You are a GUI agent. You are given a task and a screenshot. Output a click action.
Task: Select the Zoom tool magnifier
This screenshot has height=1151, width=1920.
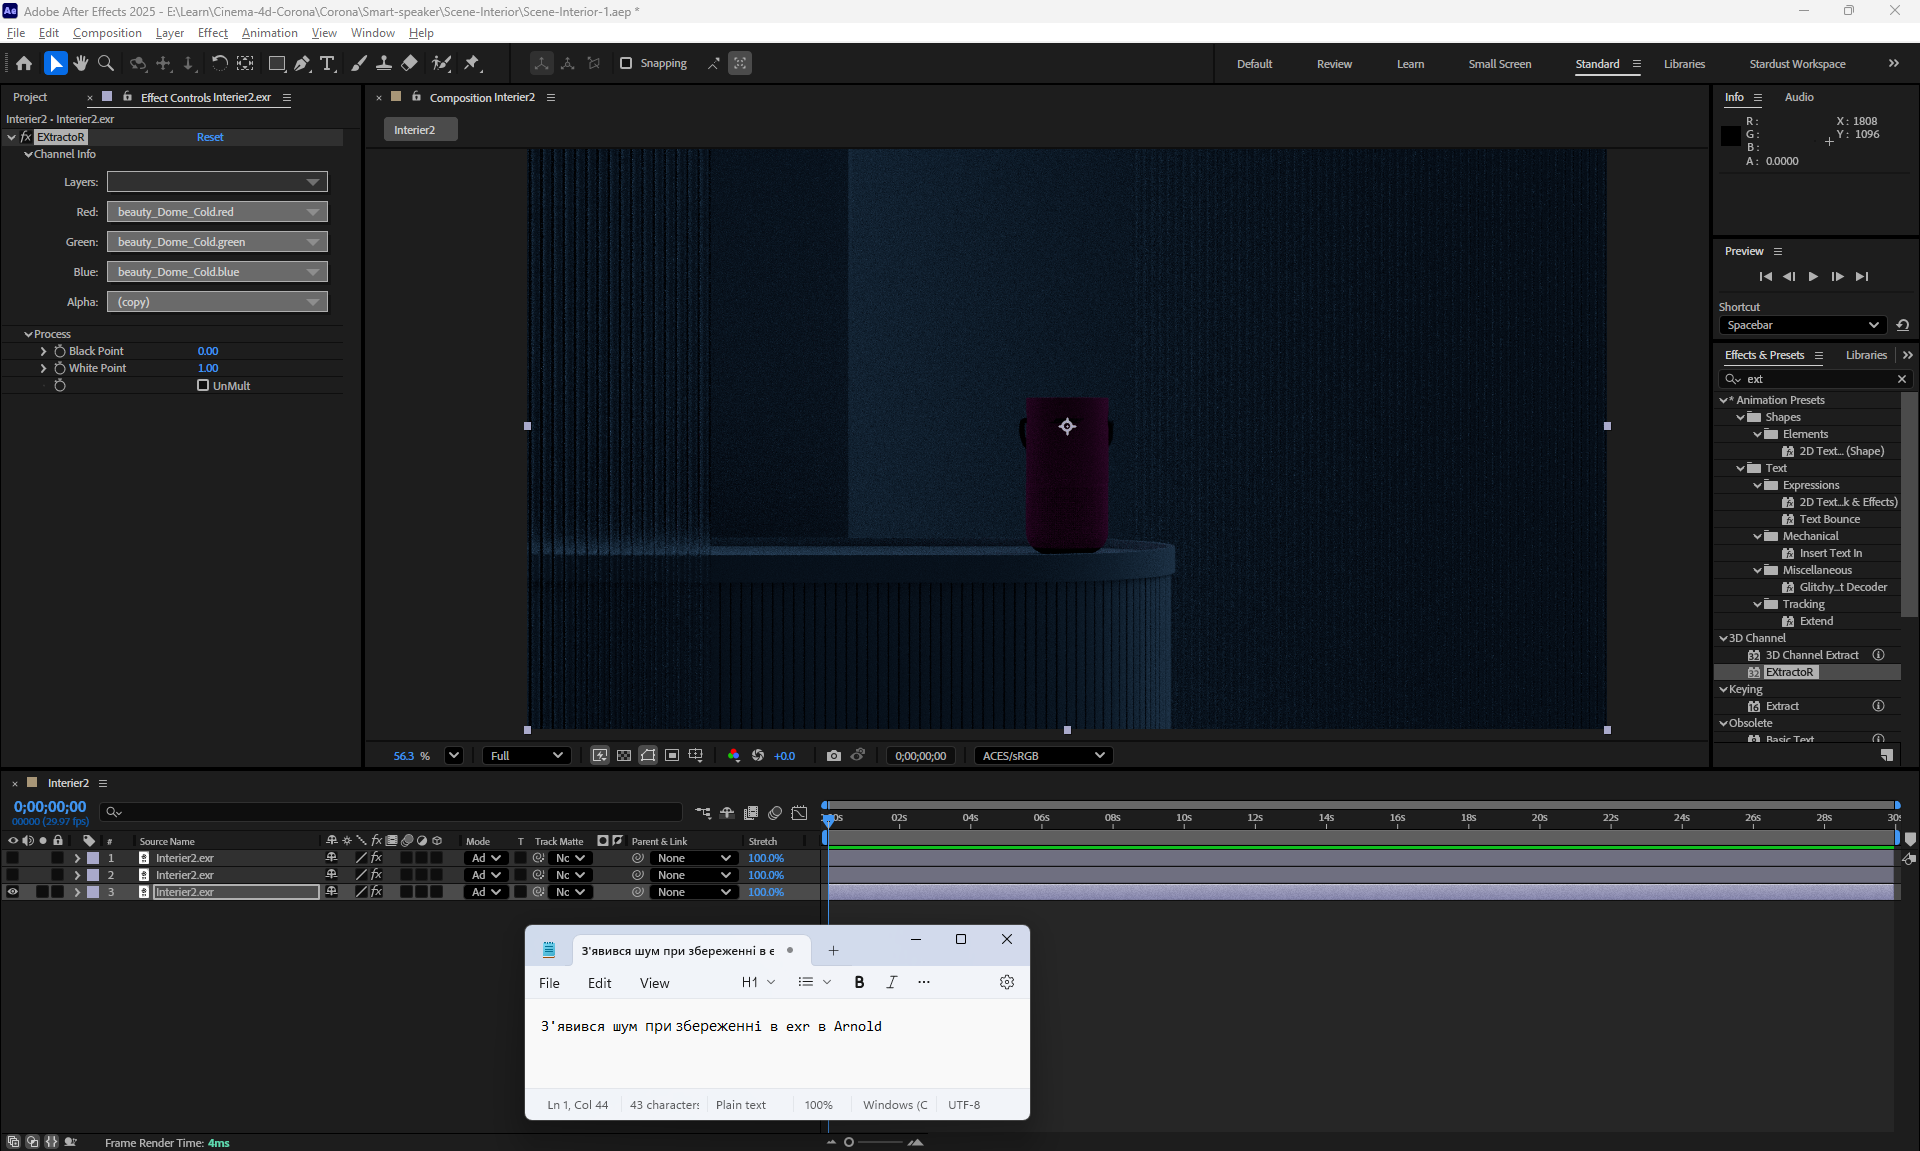click(x=106, y=63)
